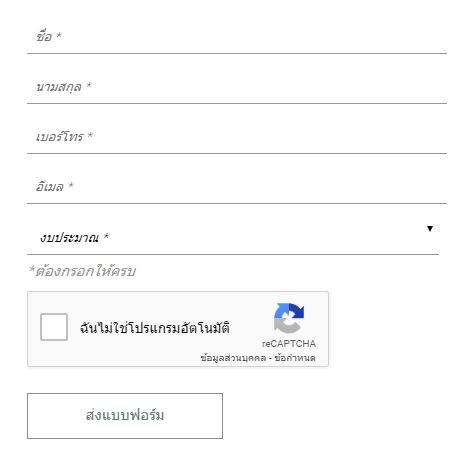Click the ชื่อ * placeholder label

(49, 36)
